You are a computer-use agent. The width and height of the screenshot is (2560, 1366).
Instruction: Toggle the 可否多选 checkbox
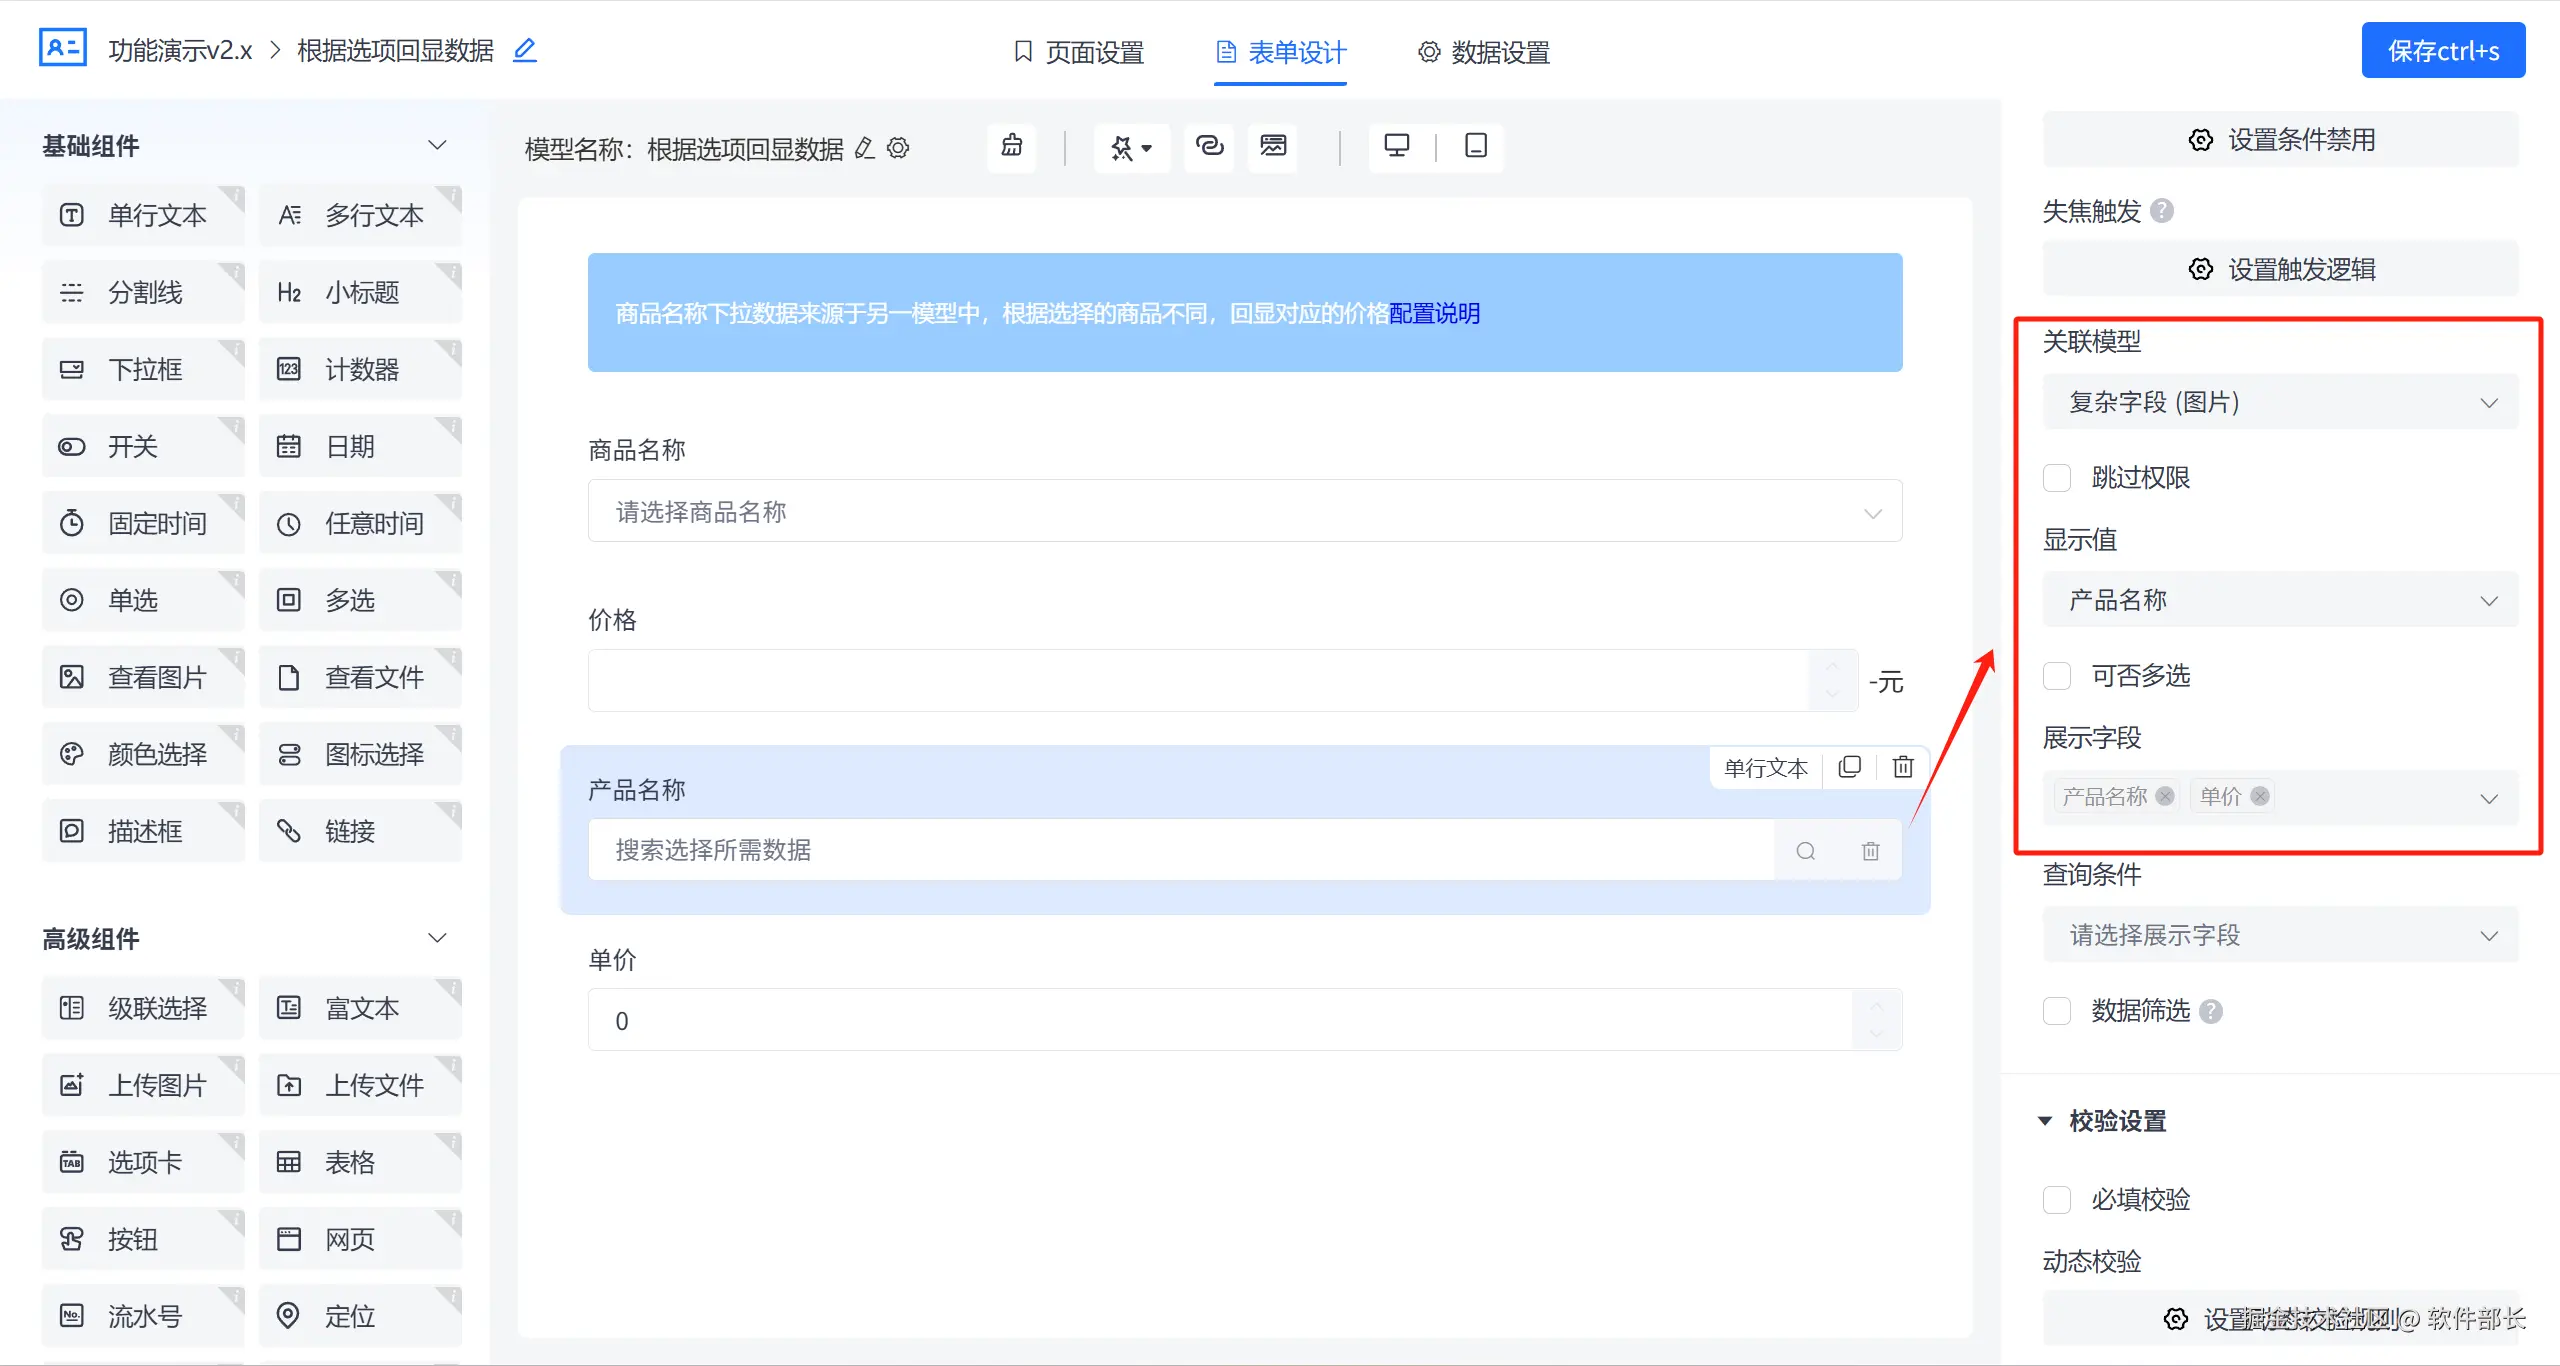tap(2057, 676)
